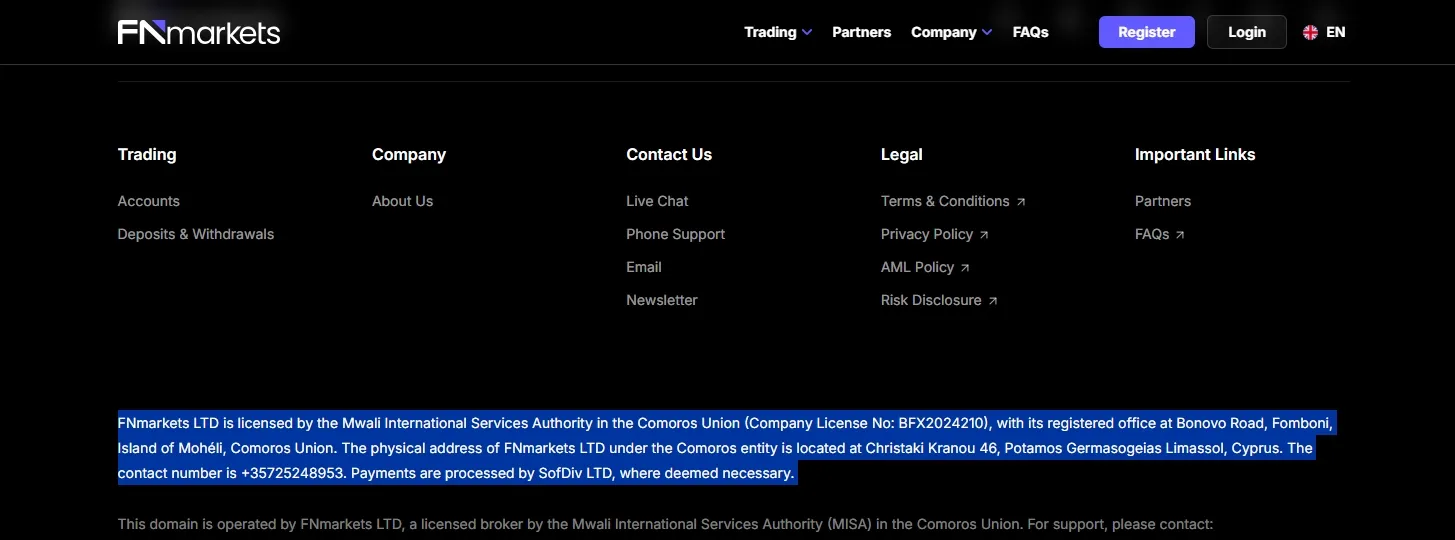Start Live Chat from Contact Us
Screen dimensions: 1455x540
[657, 201]
